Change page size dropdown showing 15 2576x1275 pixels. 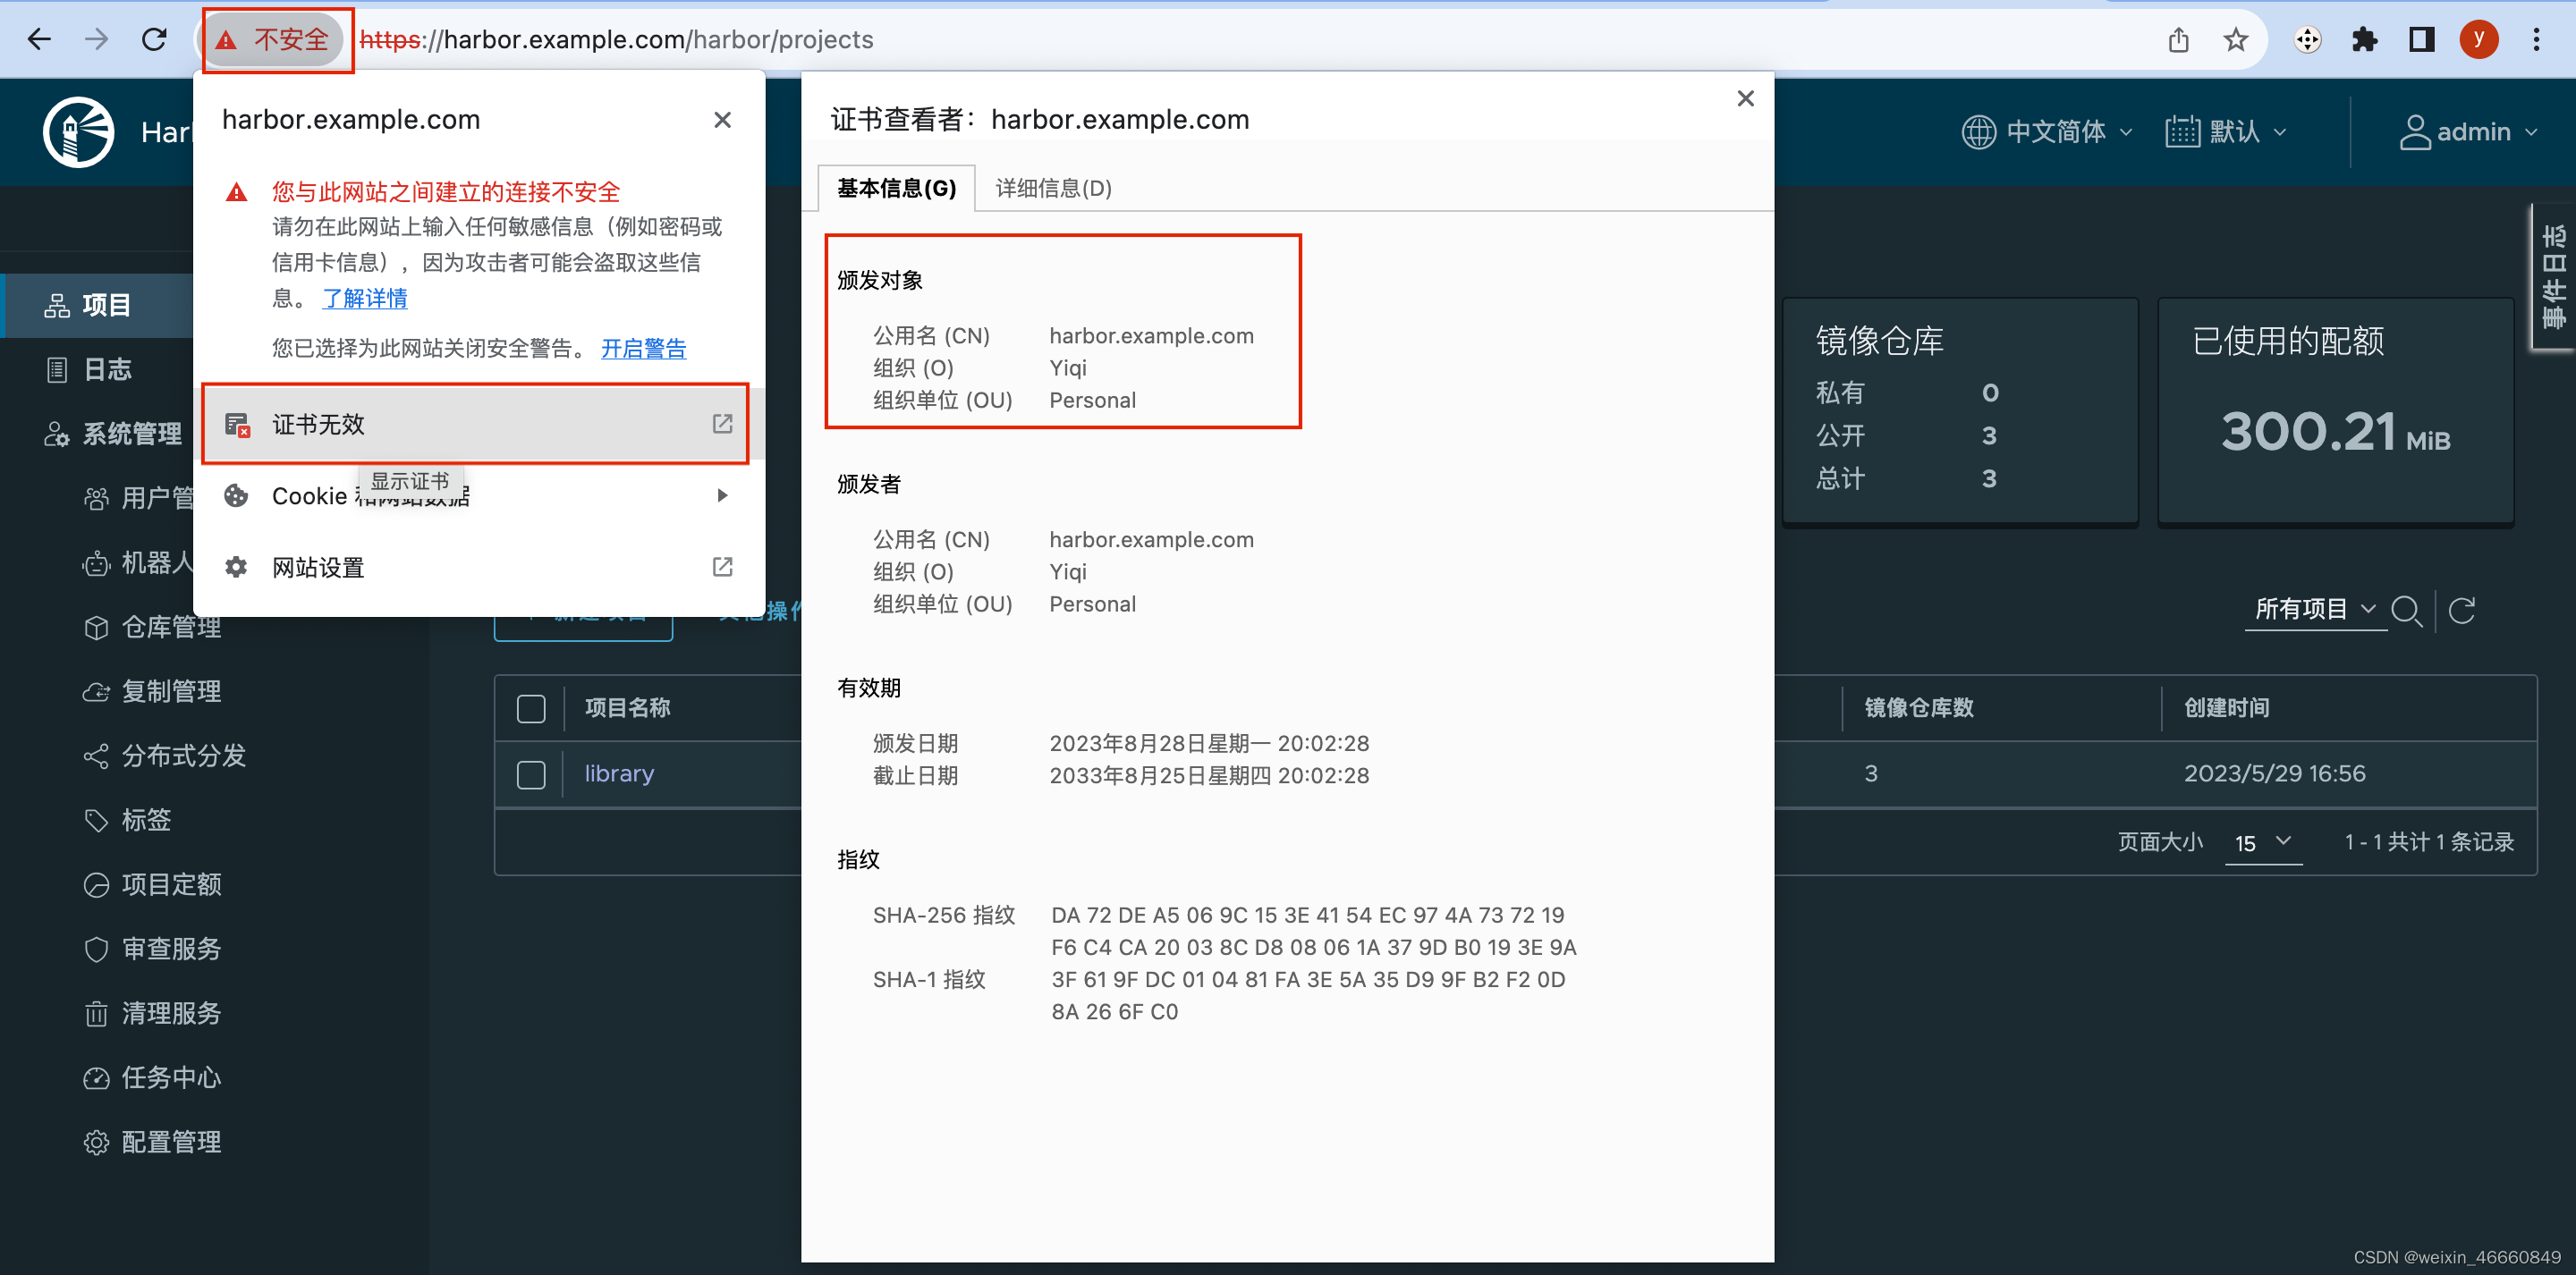point(2262,842)
